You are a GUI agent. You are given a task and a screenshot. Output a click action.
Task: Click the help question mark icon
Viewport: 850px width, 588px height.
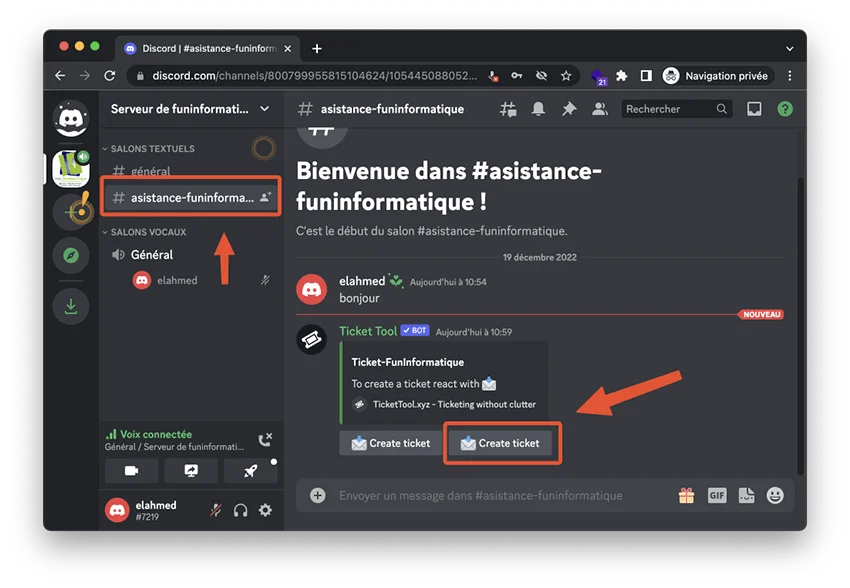[785, 108]
